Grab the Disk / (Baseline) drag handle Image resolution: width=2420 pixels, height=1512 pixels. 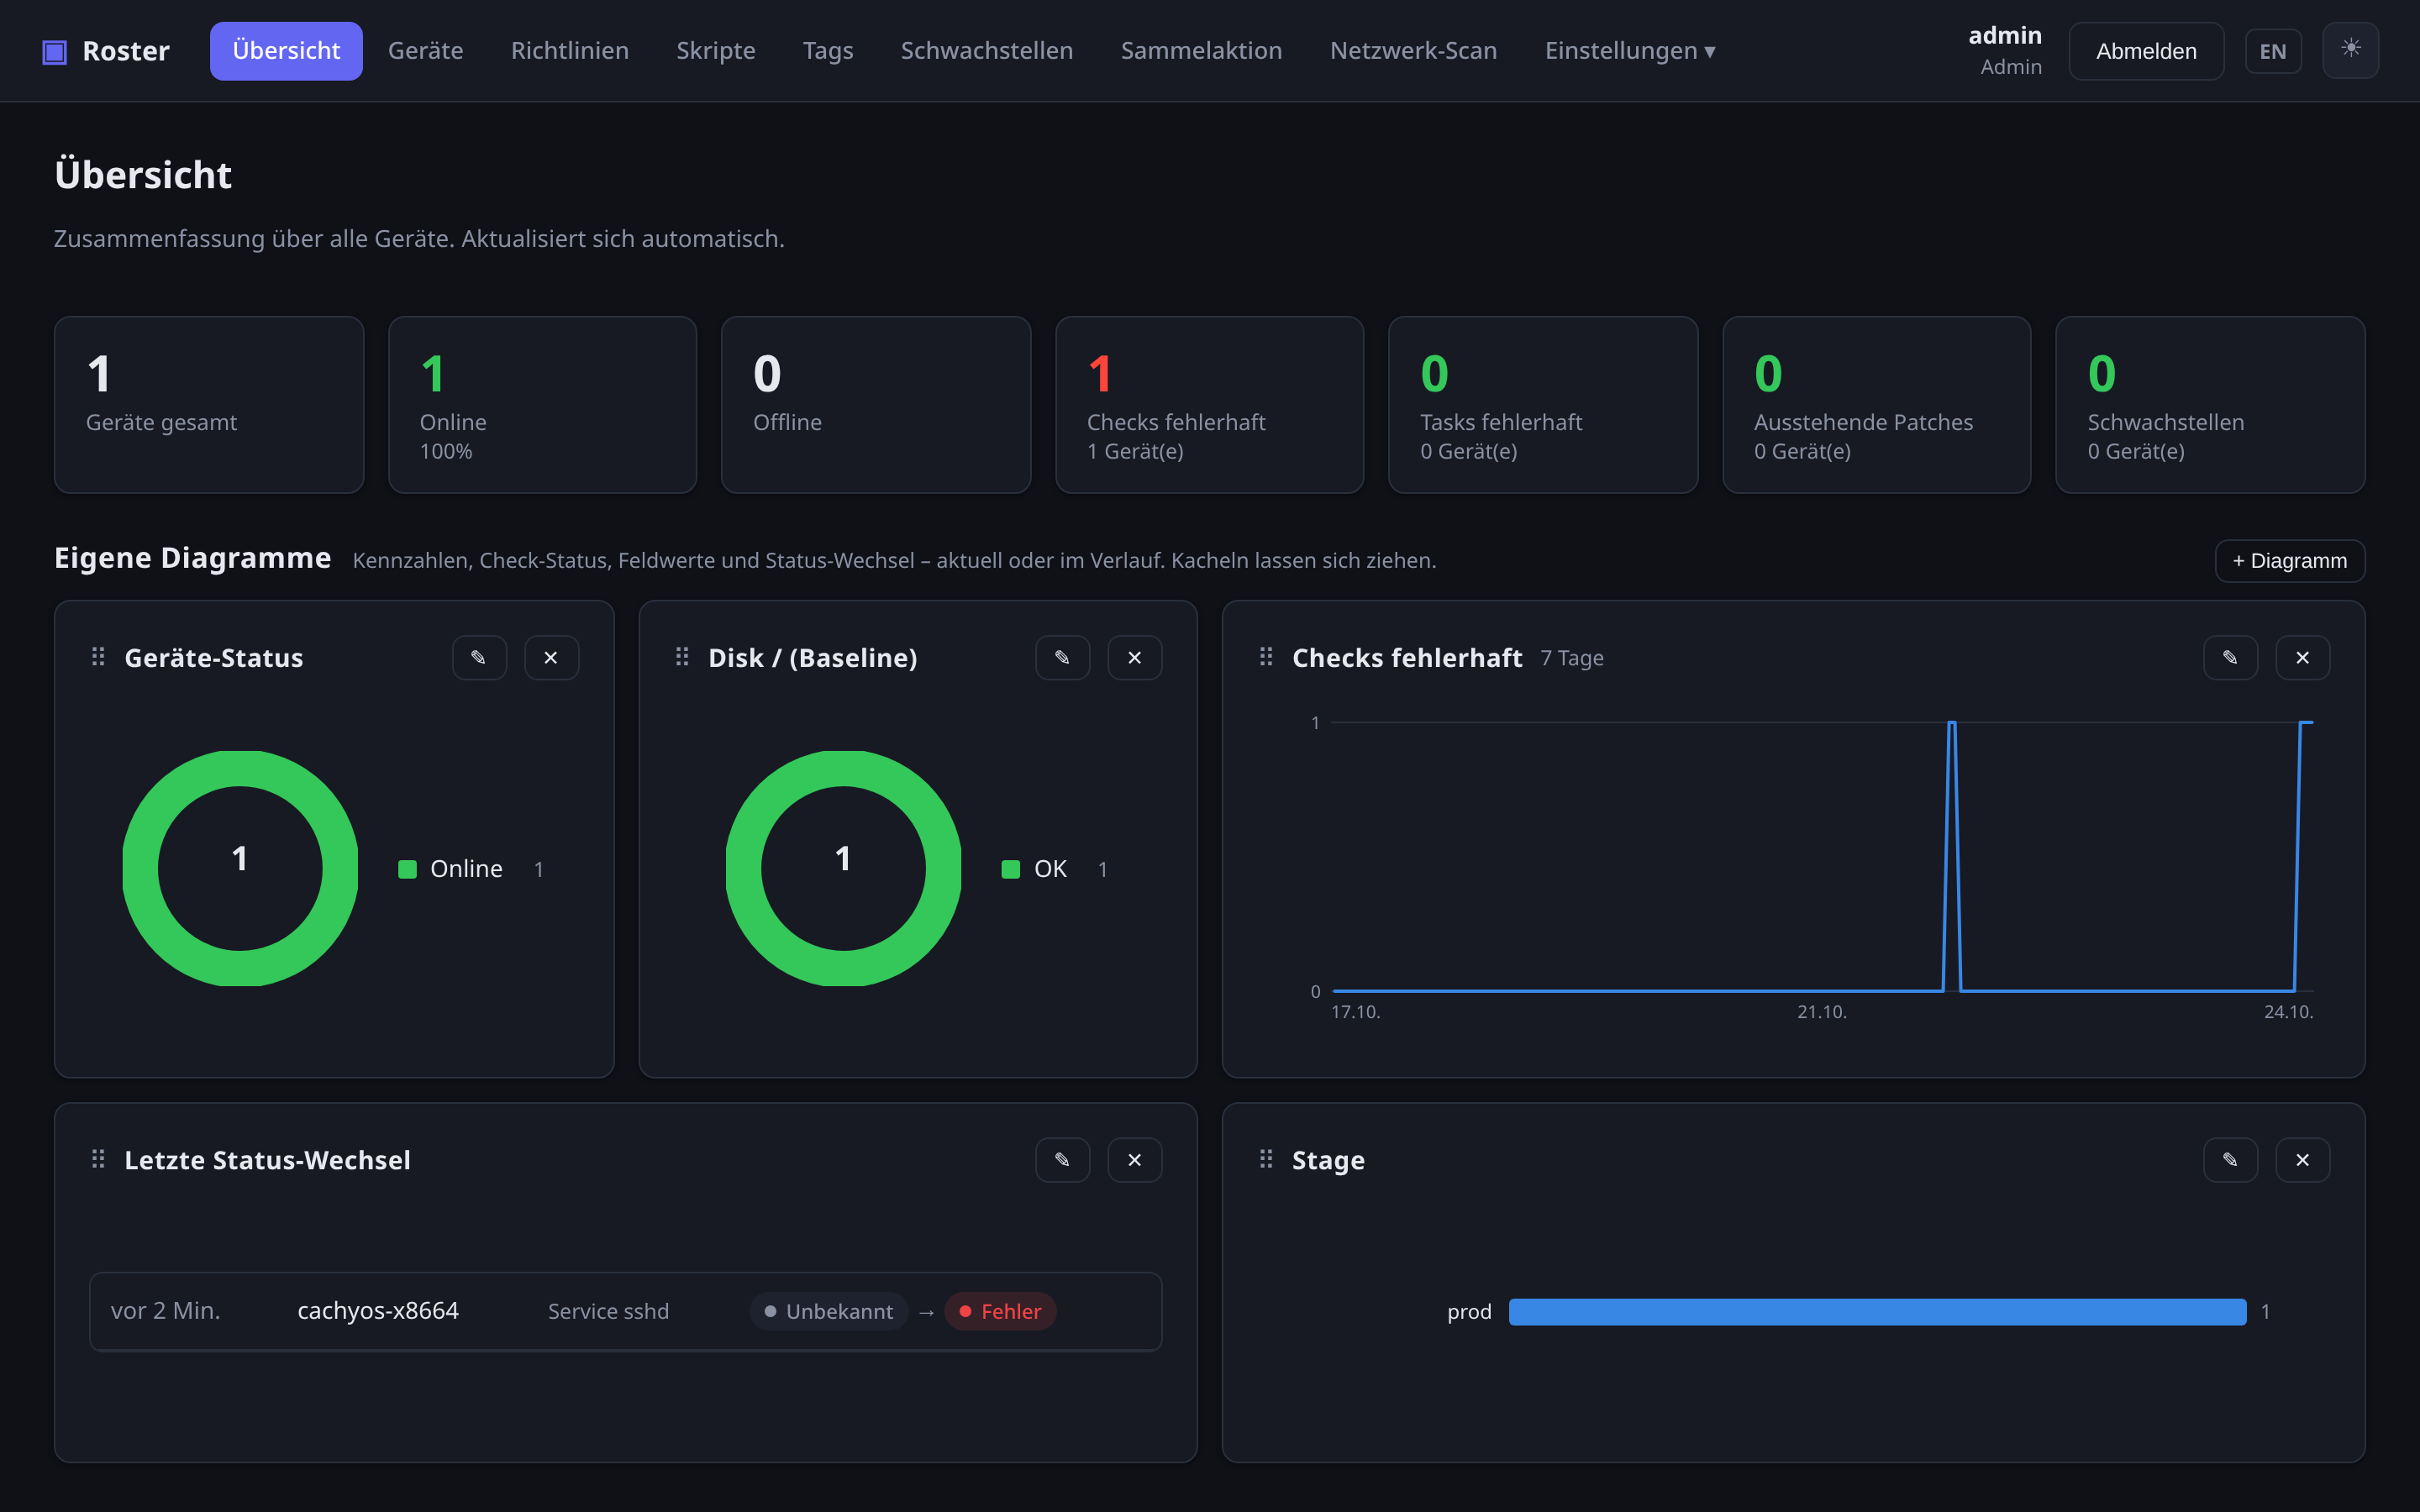tap(682, 656)
